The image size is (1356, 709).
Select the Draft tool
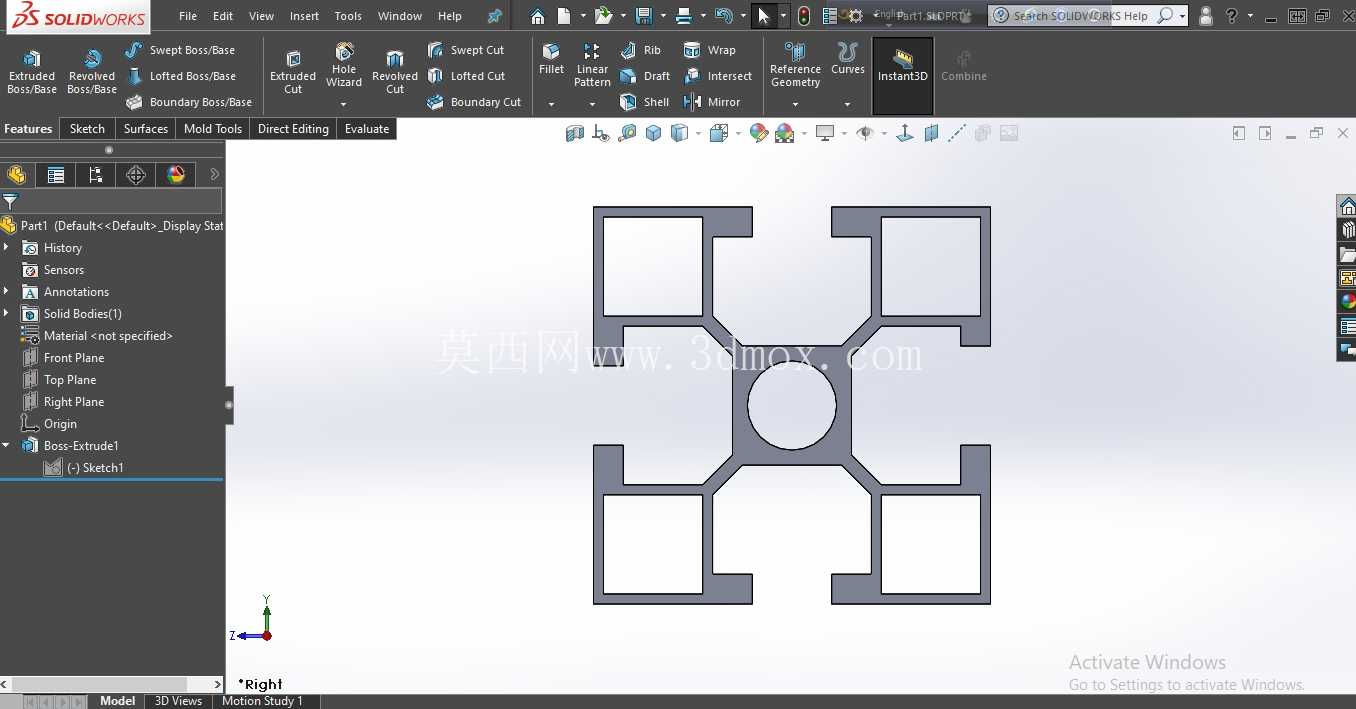pyautogui.click(x=645, y=76)
